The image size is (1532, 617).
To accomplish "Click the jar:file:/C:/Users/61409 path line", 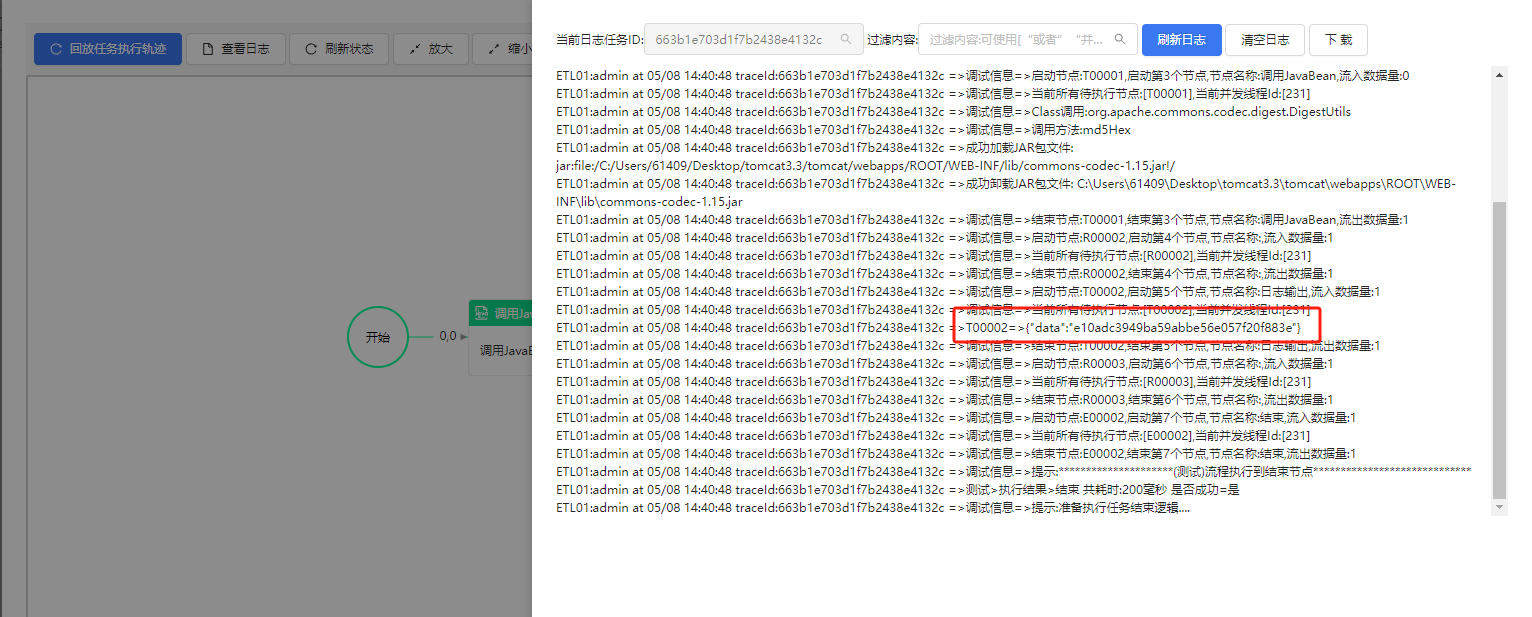I will (x=866, y=165).
